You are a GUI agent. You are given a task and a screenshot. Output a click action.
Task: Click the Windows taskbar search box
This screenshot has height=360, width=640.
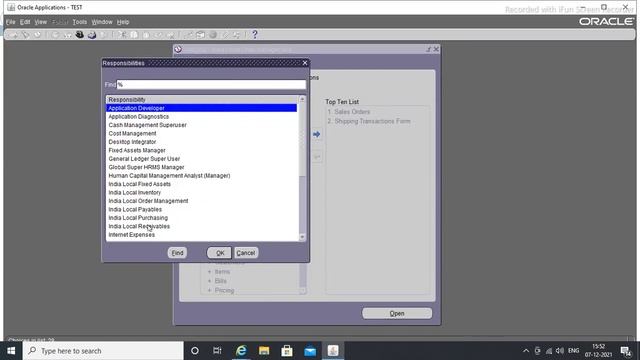coord(103,351)
